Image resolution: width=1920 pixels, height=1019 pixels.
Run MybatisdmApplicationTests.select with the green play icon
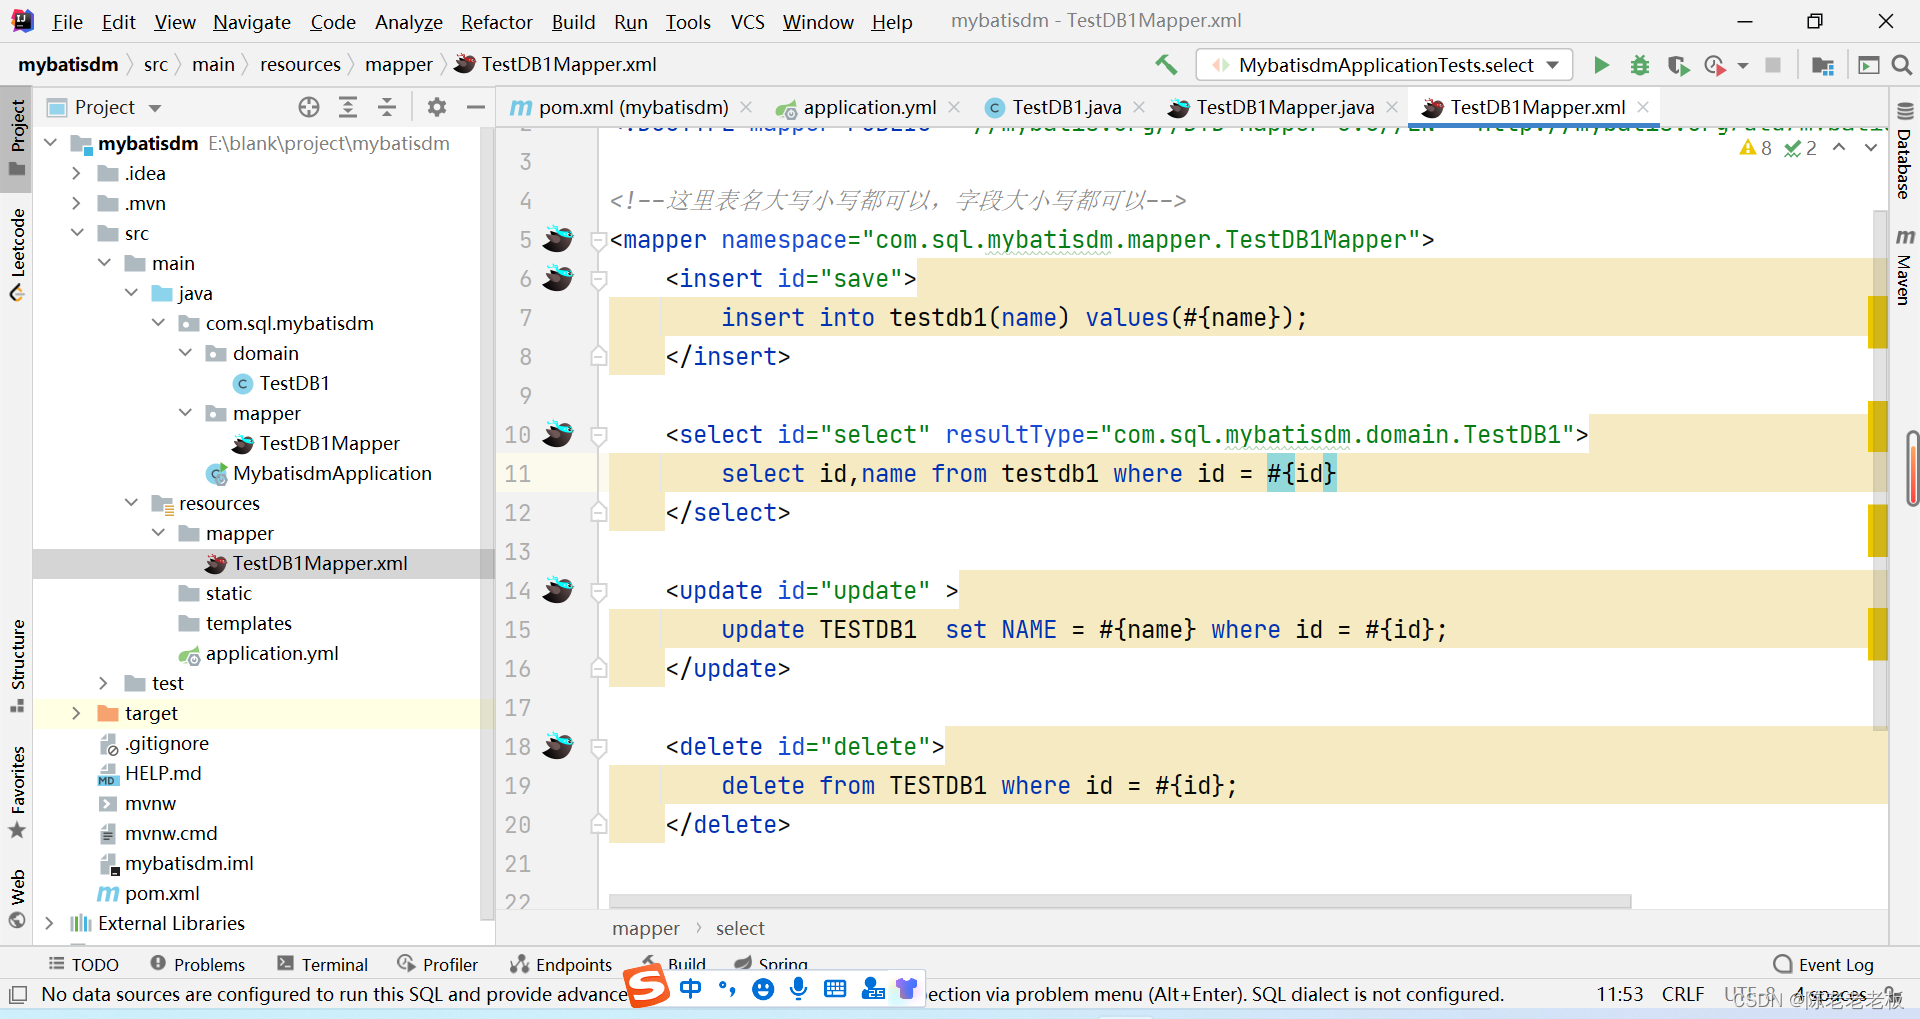(1601, 65)
